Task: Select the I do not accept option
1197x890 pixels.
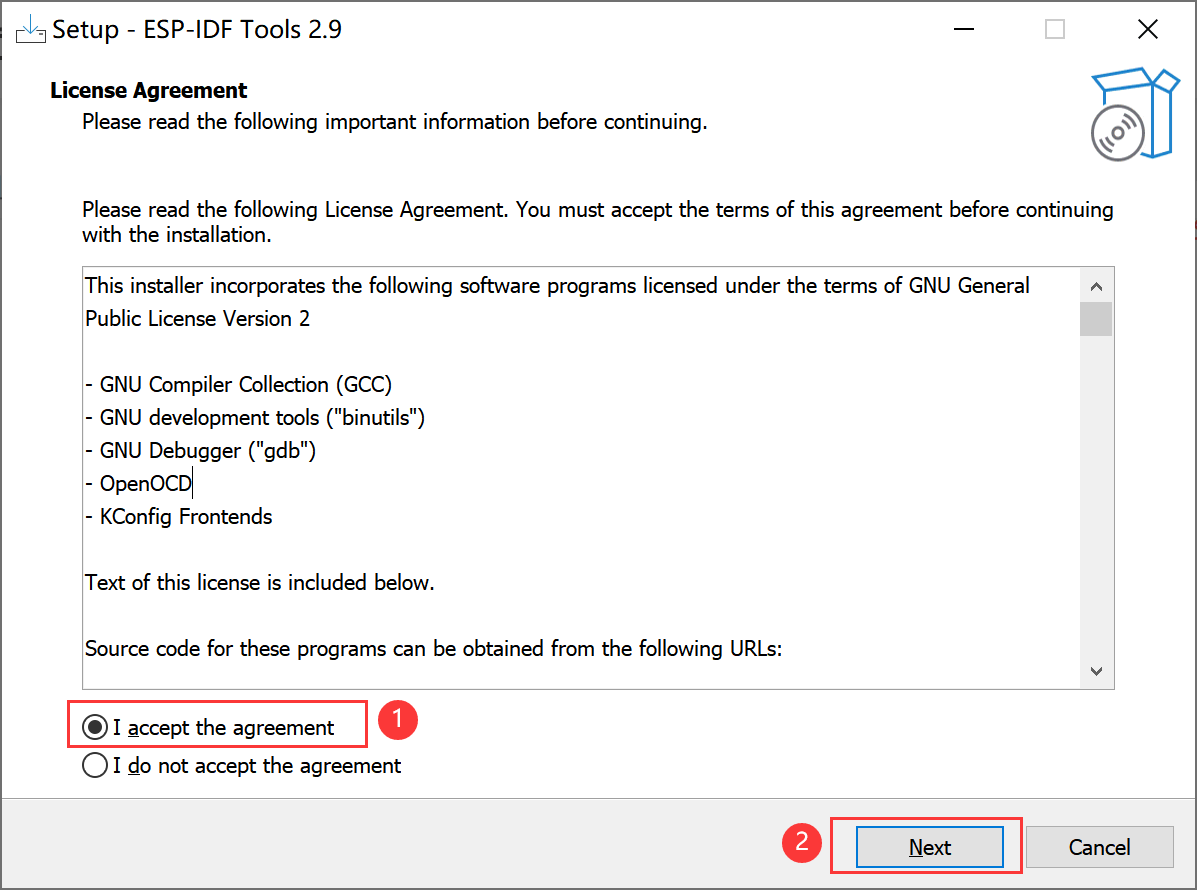Action: (x=95, y=765)
